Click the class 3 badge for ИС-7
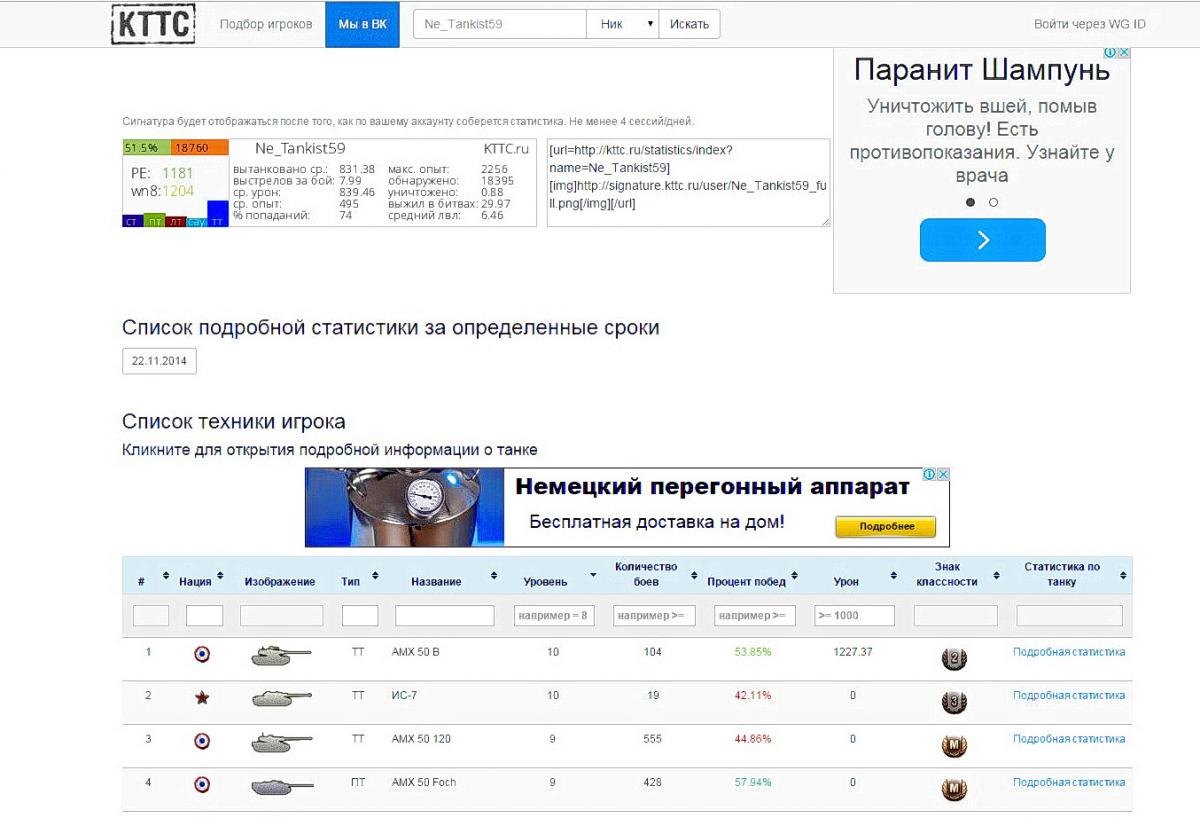 point(954,702)
